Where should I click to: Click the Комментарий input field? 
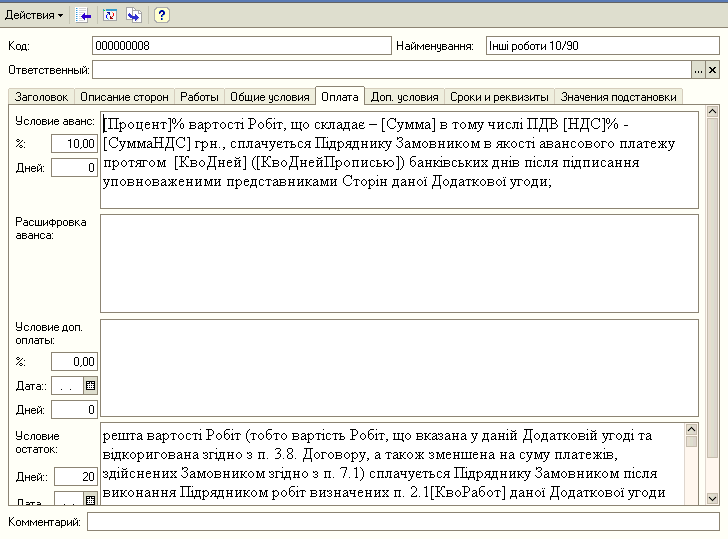point(402,522)
